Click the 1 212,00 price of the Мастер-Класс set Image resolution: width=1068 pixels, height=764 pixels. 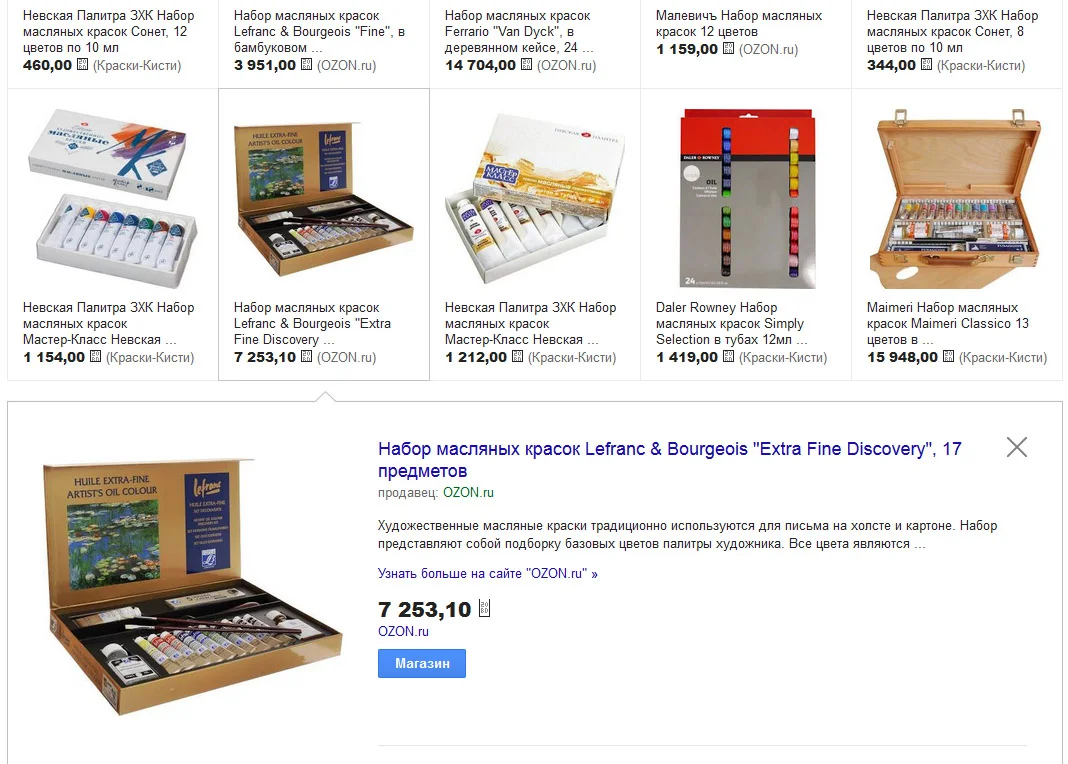pyautogui.click(x=475, y=357)
